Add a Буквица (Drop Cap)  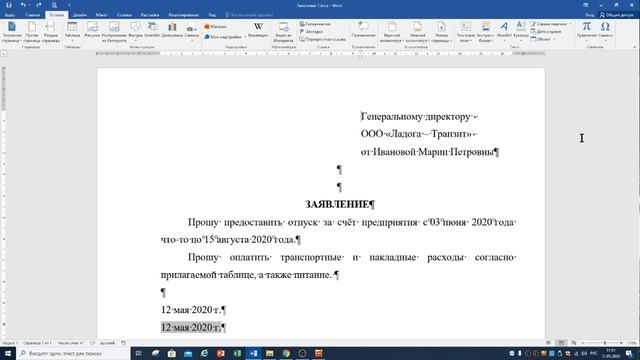pyautogui.click(x=520, y=31)
